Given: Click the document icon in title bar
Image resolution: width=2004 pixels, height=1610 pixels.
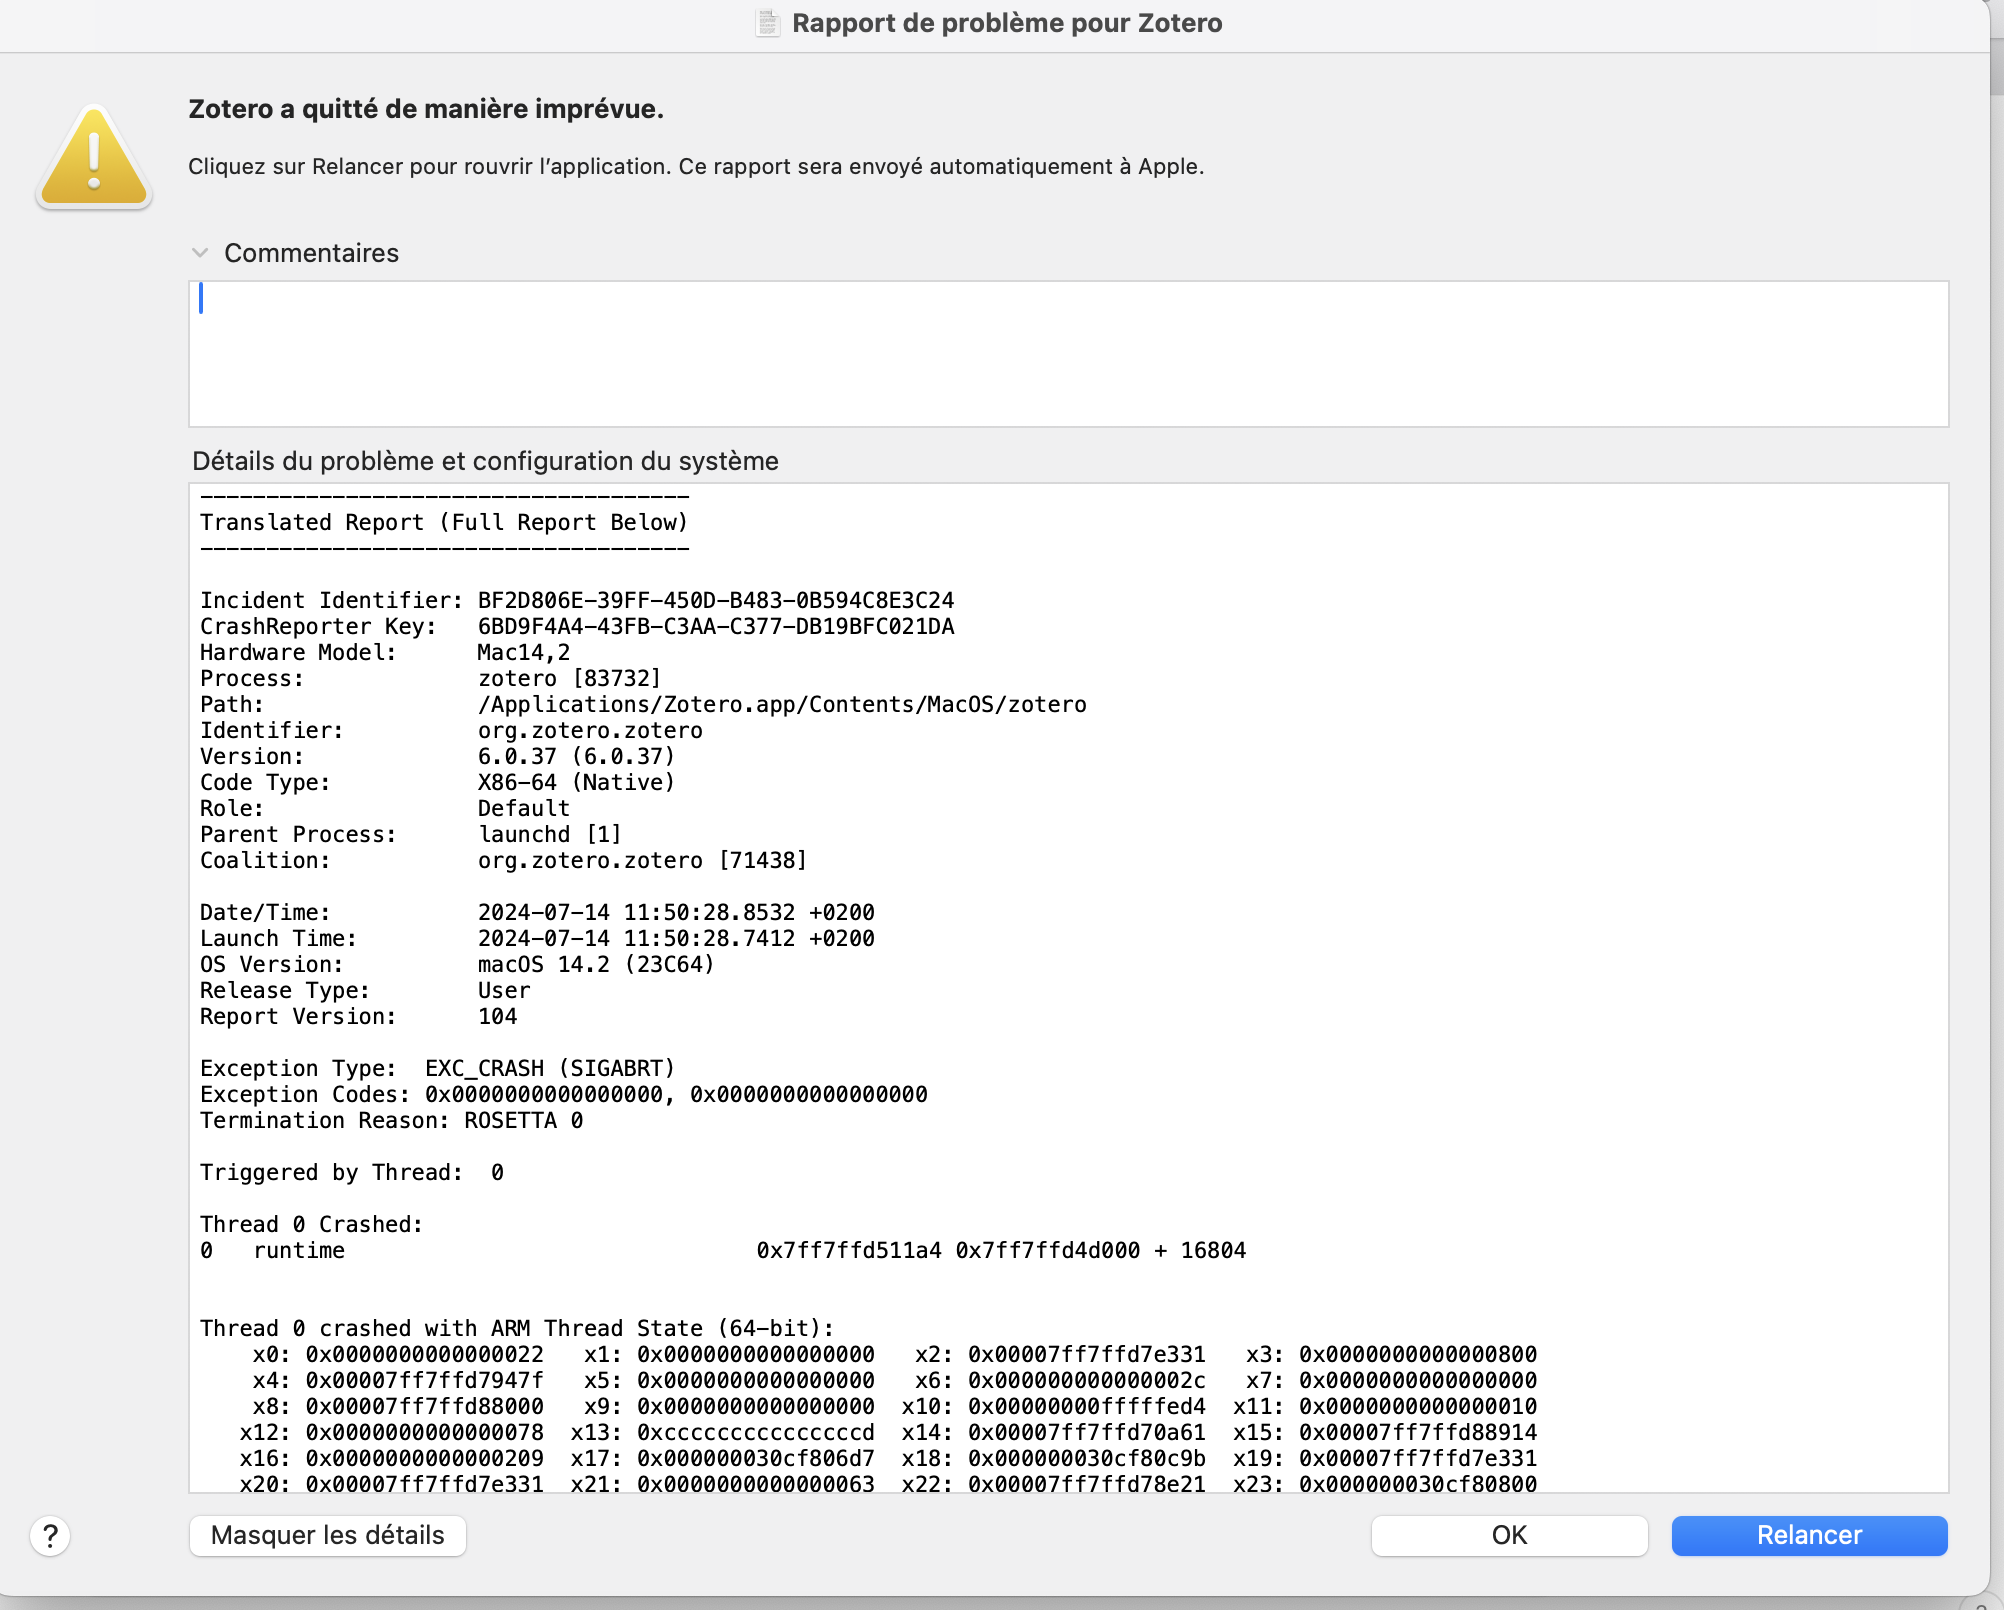Looking at the screenshot, I should tap(767, 23).
